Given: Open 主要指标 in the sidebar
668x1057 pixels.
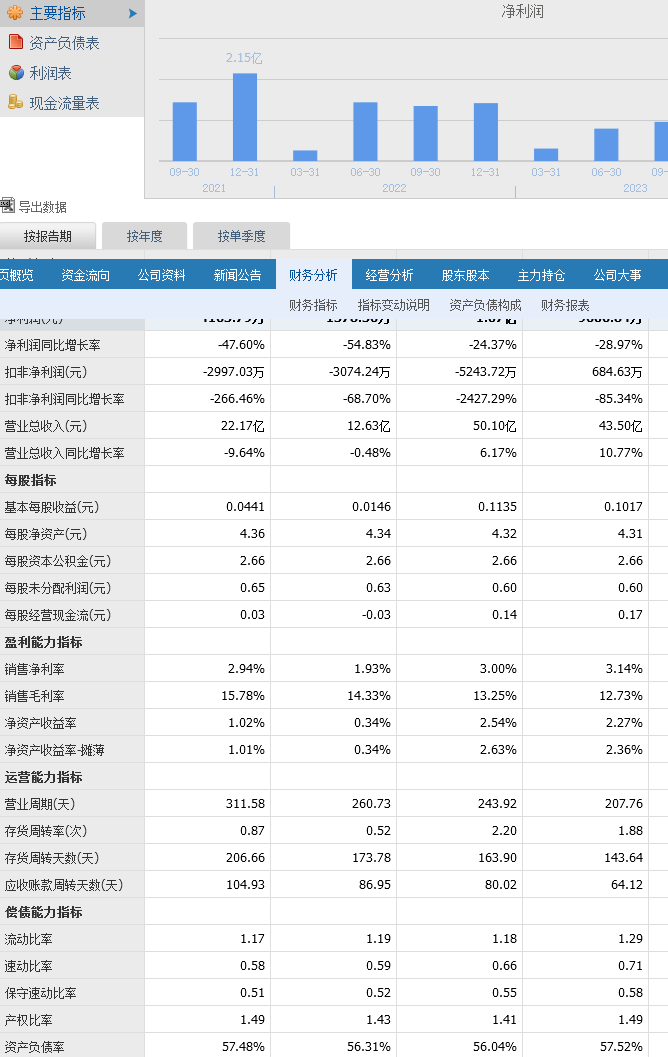Looking at the screenshot, I should click(57, 13).
